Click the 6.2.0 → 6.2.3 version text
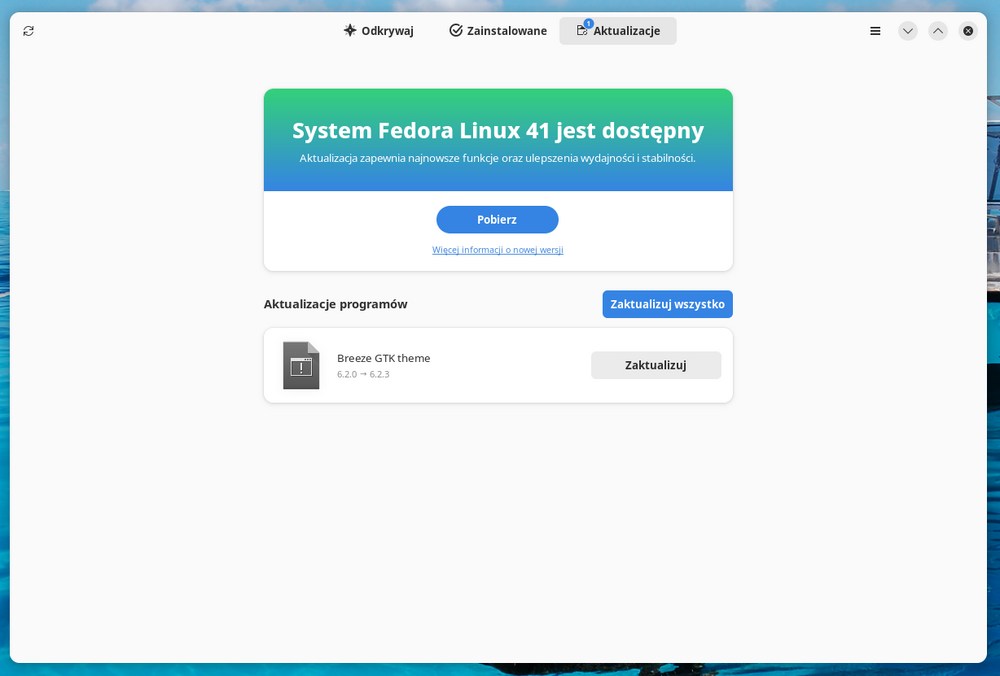1000x676 pixels. coord(363,374)
